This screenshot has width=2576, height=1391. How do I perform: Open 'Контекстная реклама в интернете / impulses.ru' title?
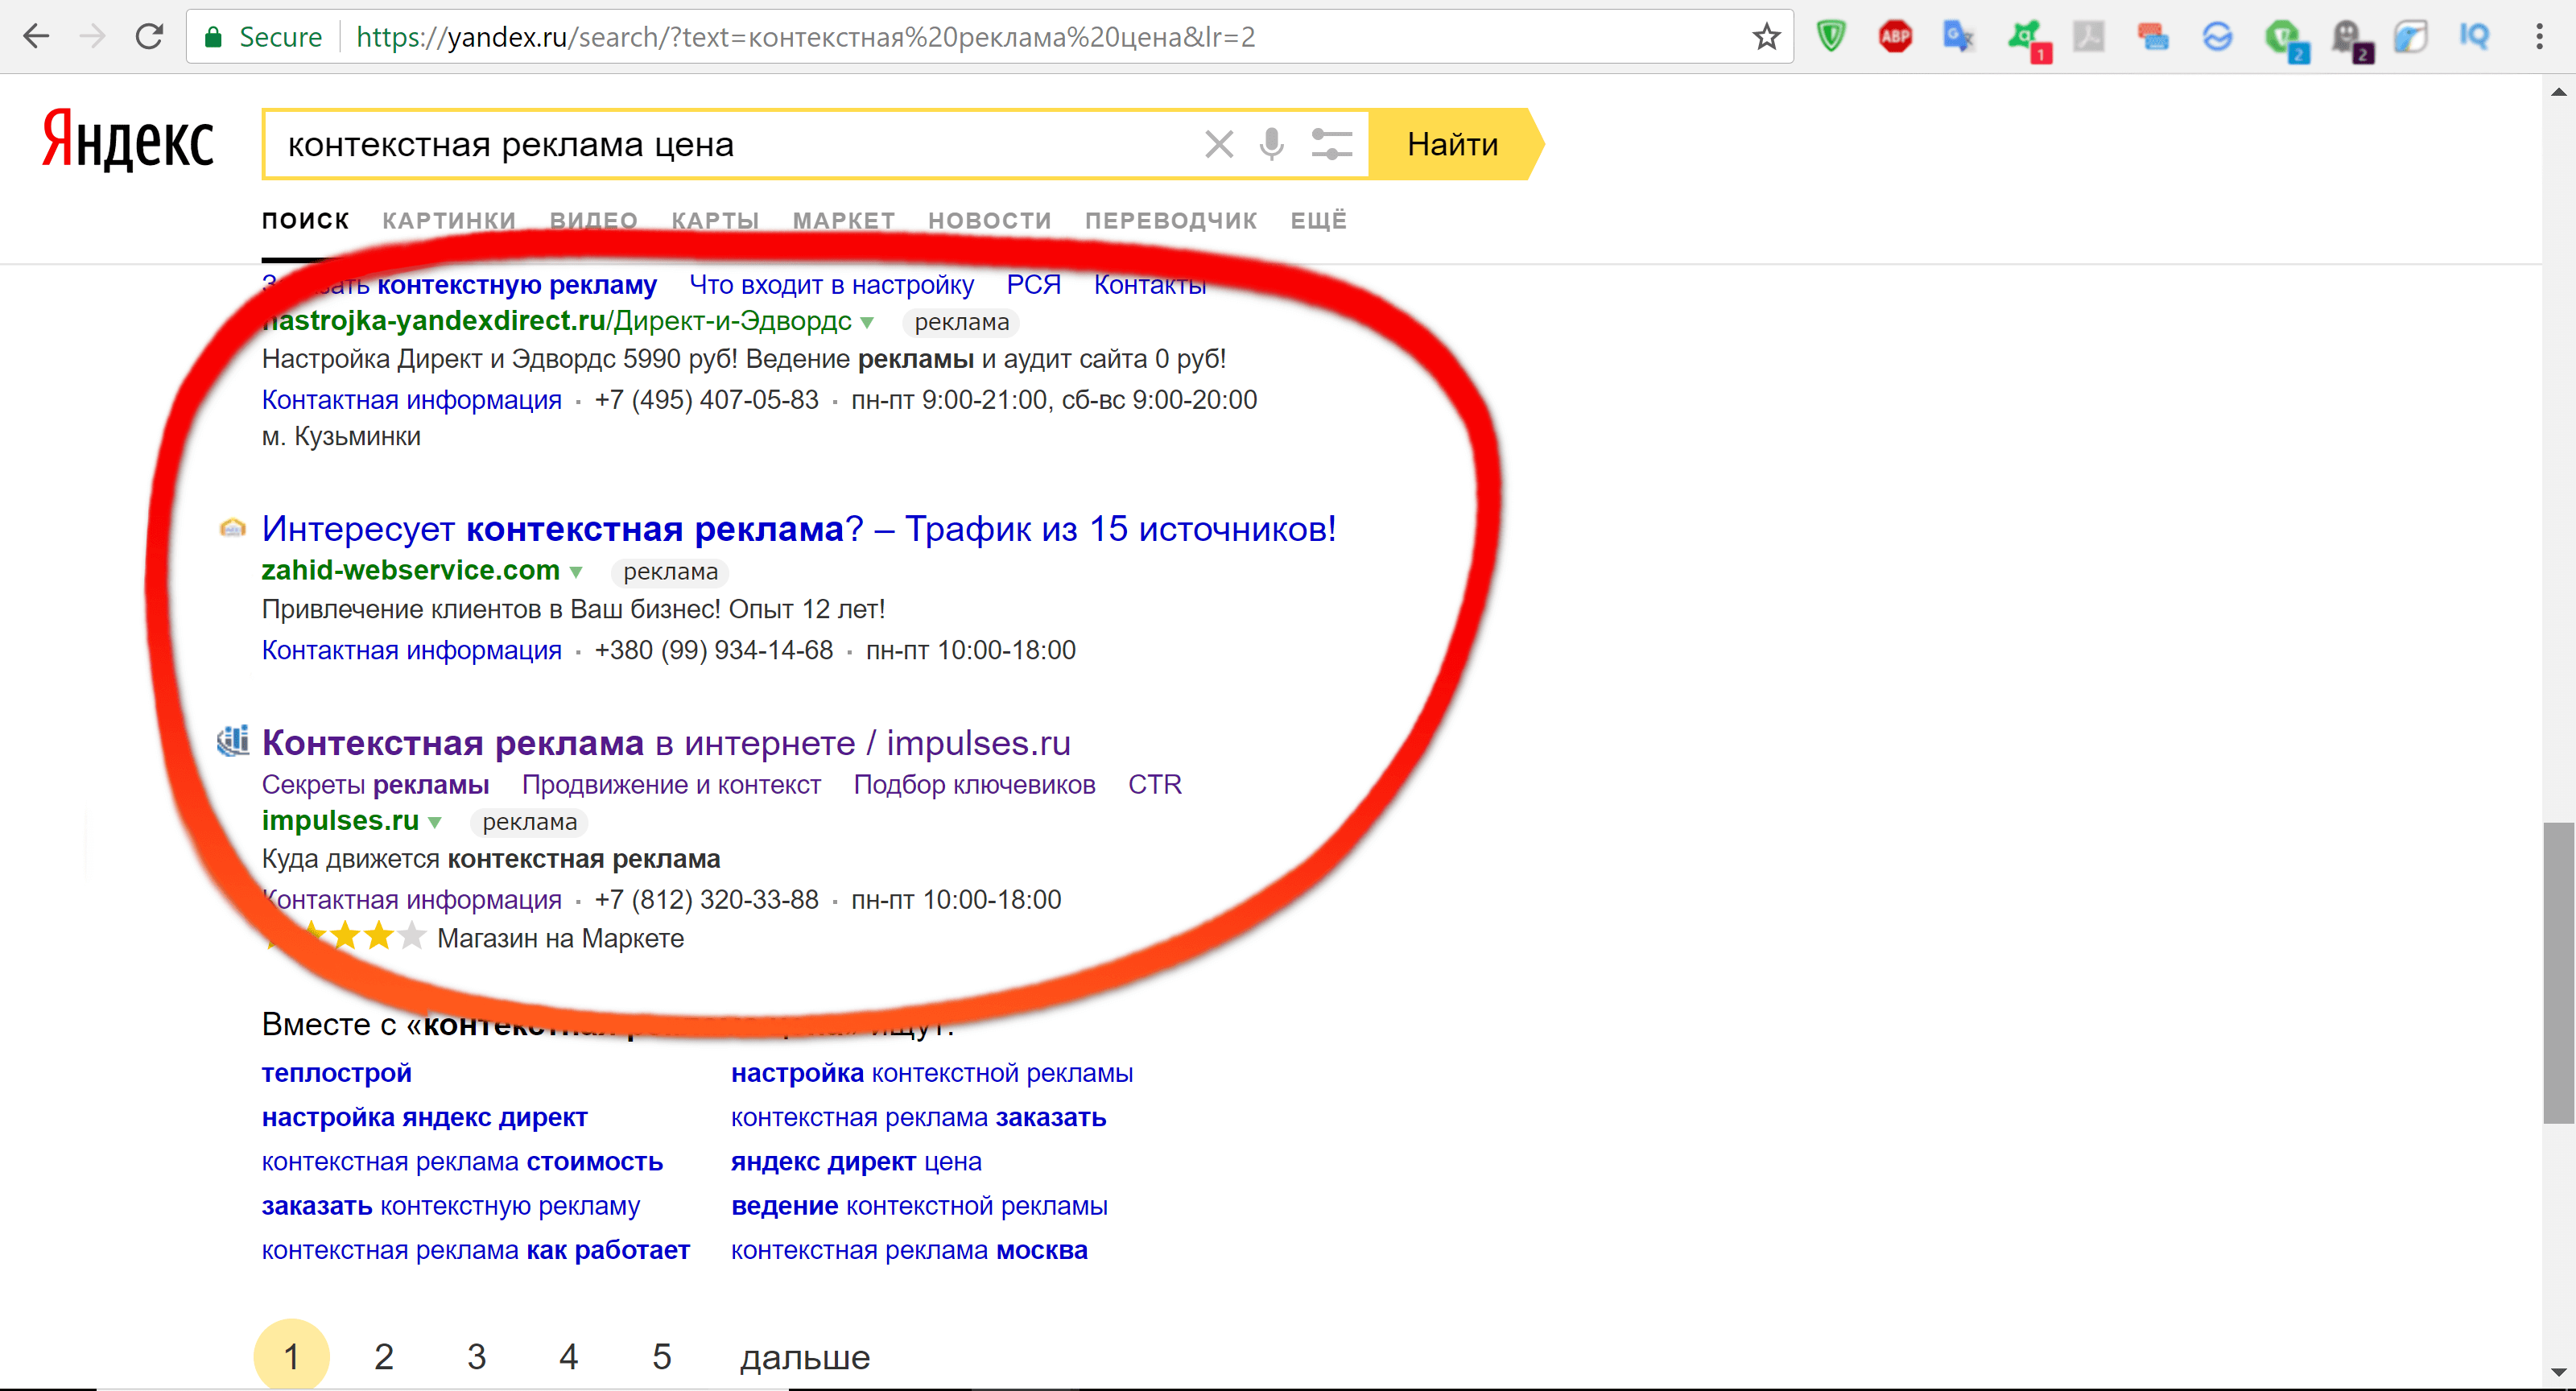coord(666,742)
